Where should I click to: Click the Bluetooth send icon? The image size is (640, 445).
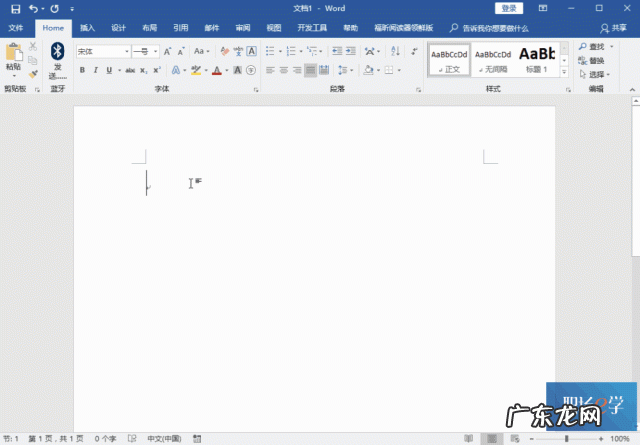[x=57, y=52]
